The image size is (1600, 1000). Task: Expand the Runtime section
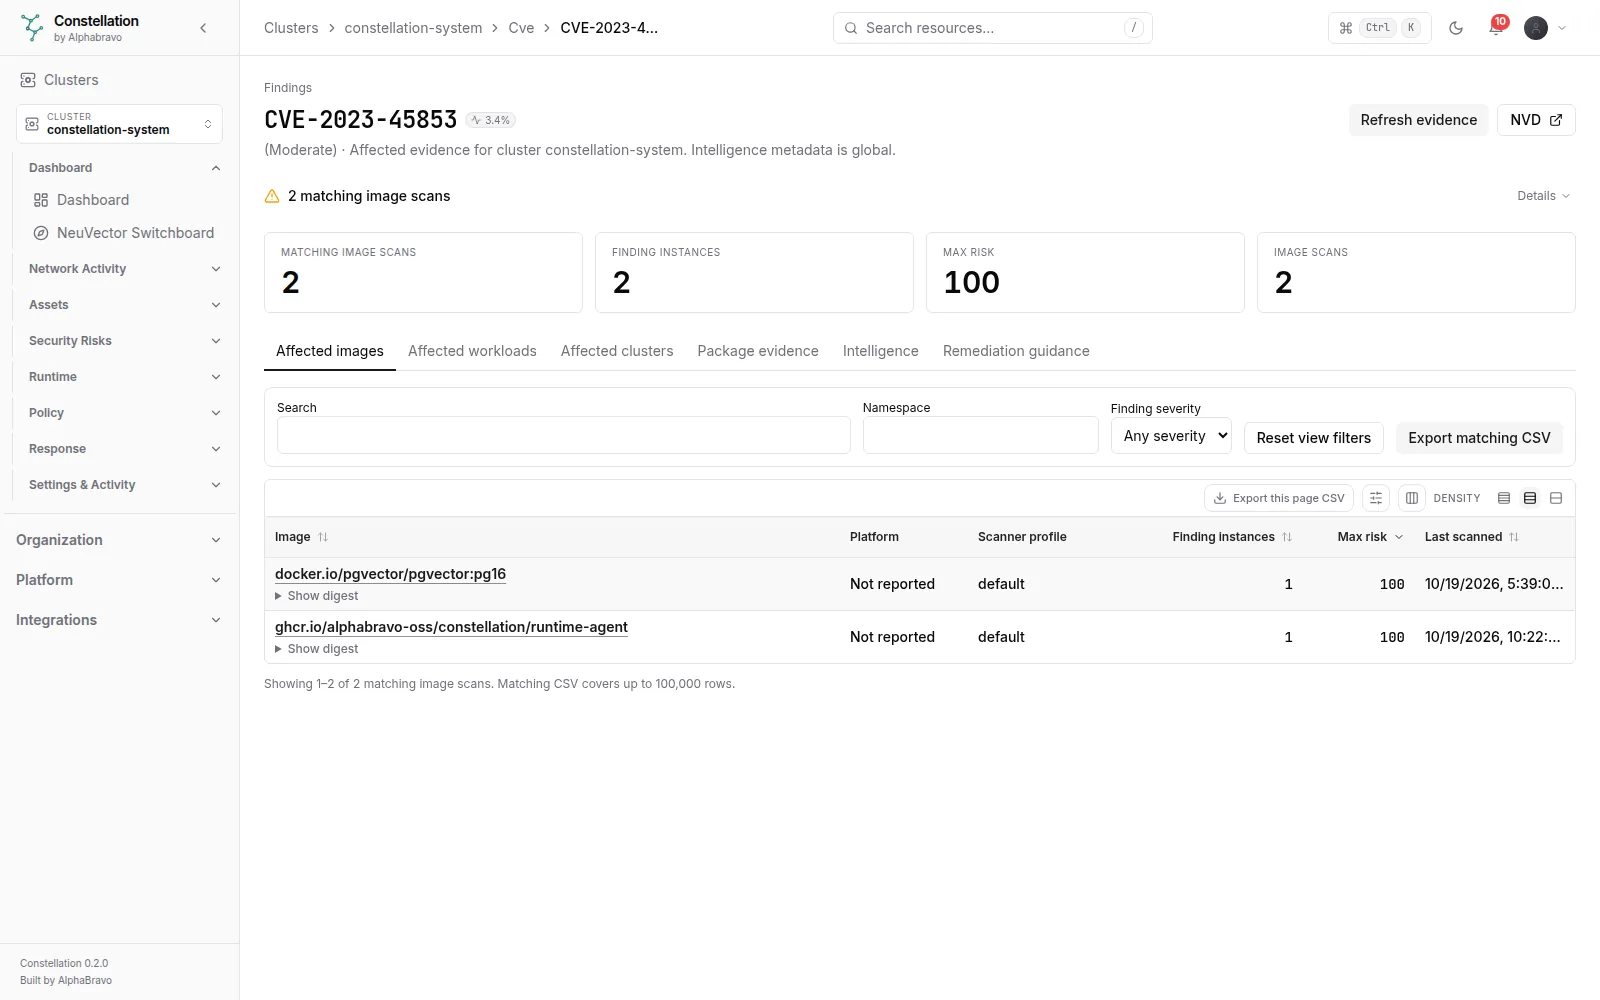(x=125, y=377)
